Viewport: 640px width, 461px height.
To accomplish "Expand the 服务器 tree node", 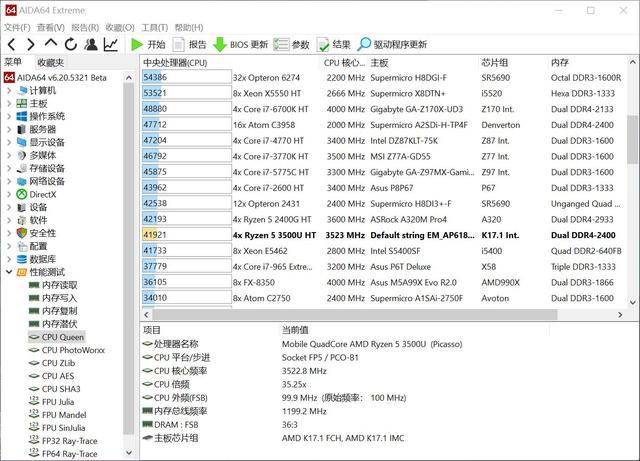I will tap(9, 129).
